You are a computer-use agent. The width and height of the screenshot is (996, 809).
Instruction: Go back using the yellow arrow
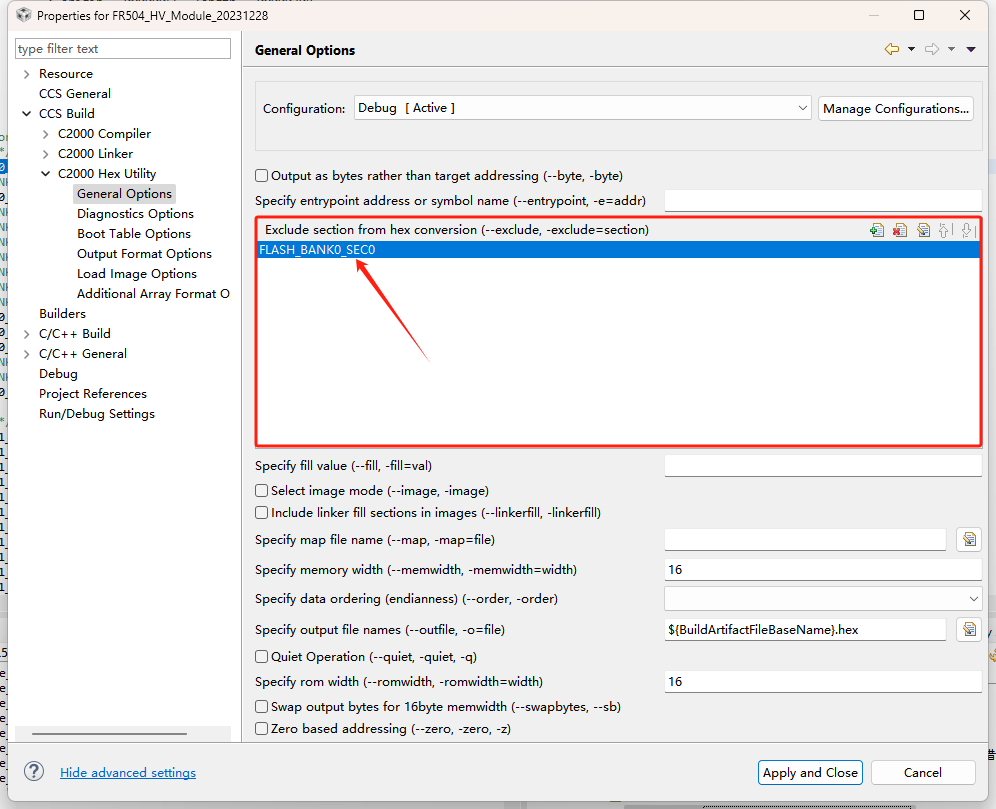click(x=892, y=49)
